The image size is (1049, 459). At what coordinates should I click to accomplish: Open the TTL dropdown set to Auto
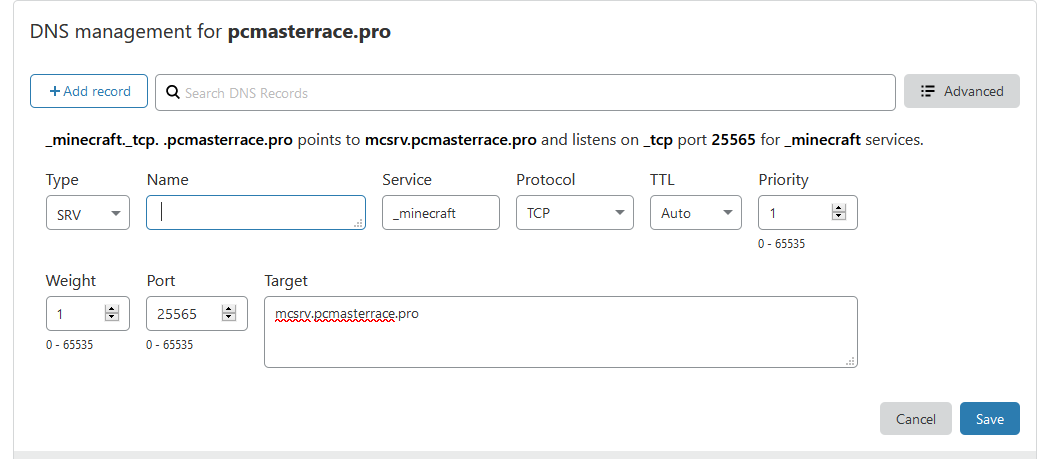(695, 213)
